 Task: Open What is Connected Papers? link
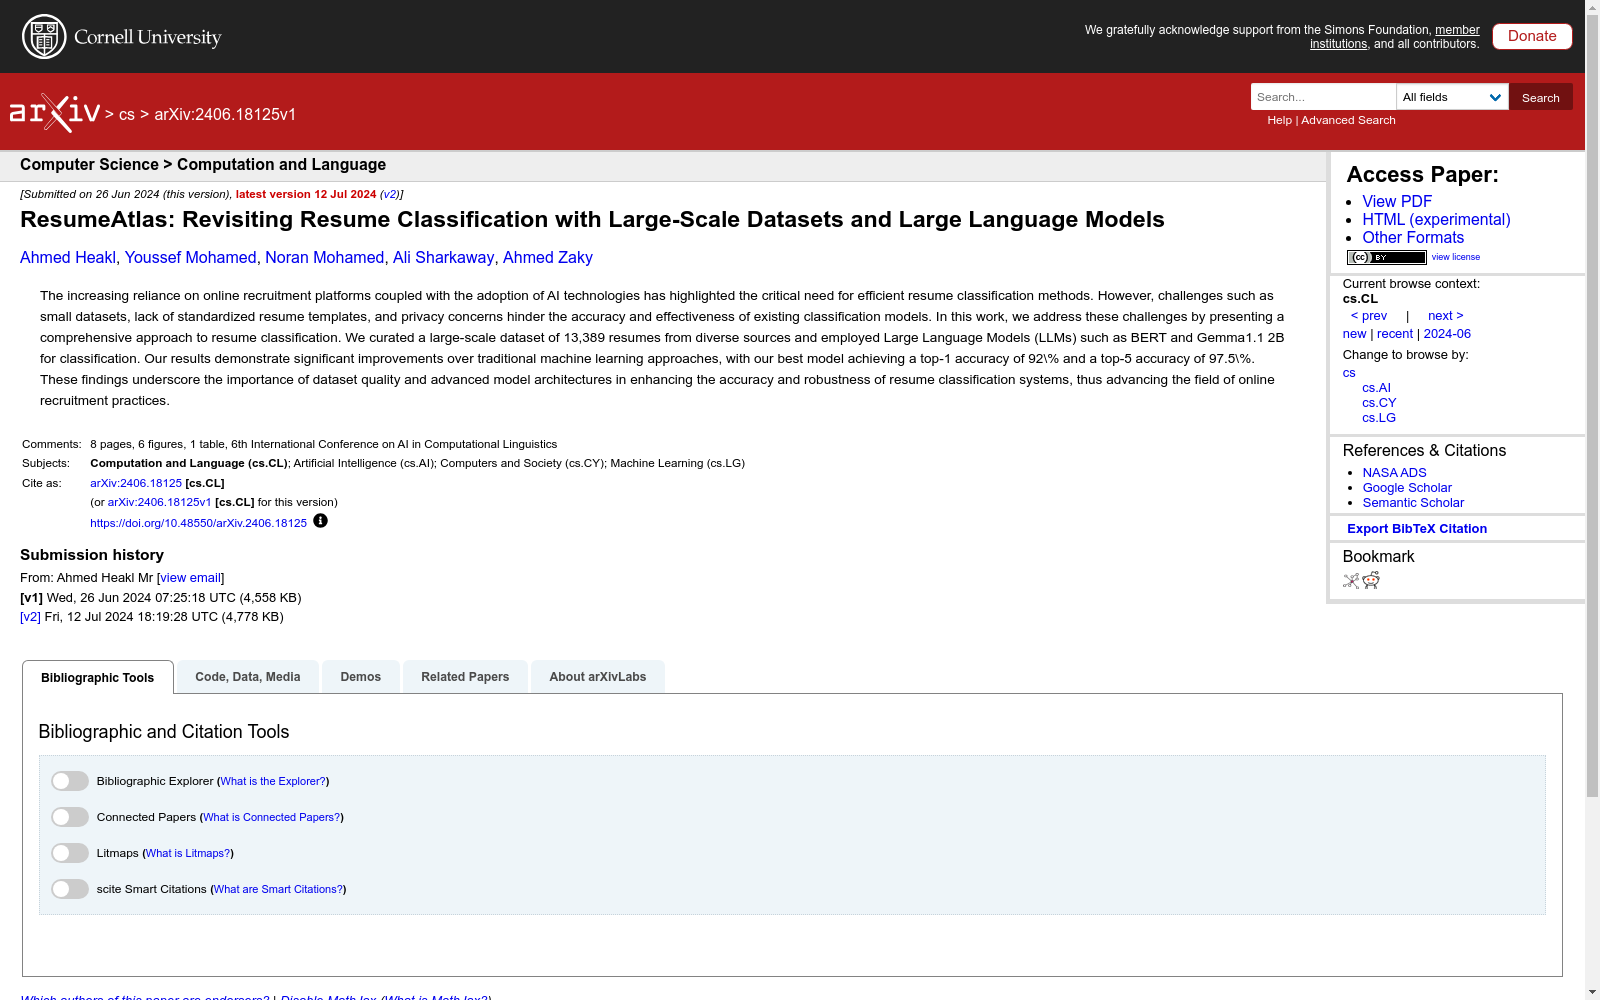(x=272, y=817)
